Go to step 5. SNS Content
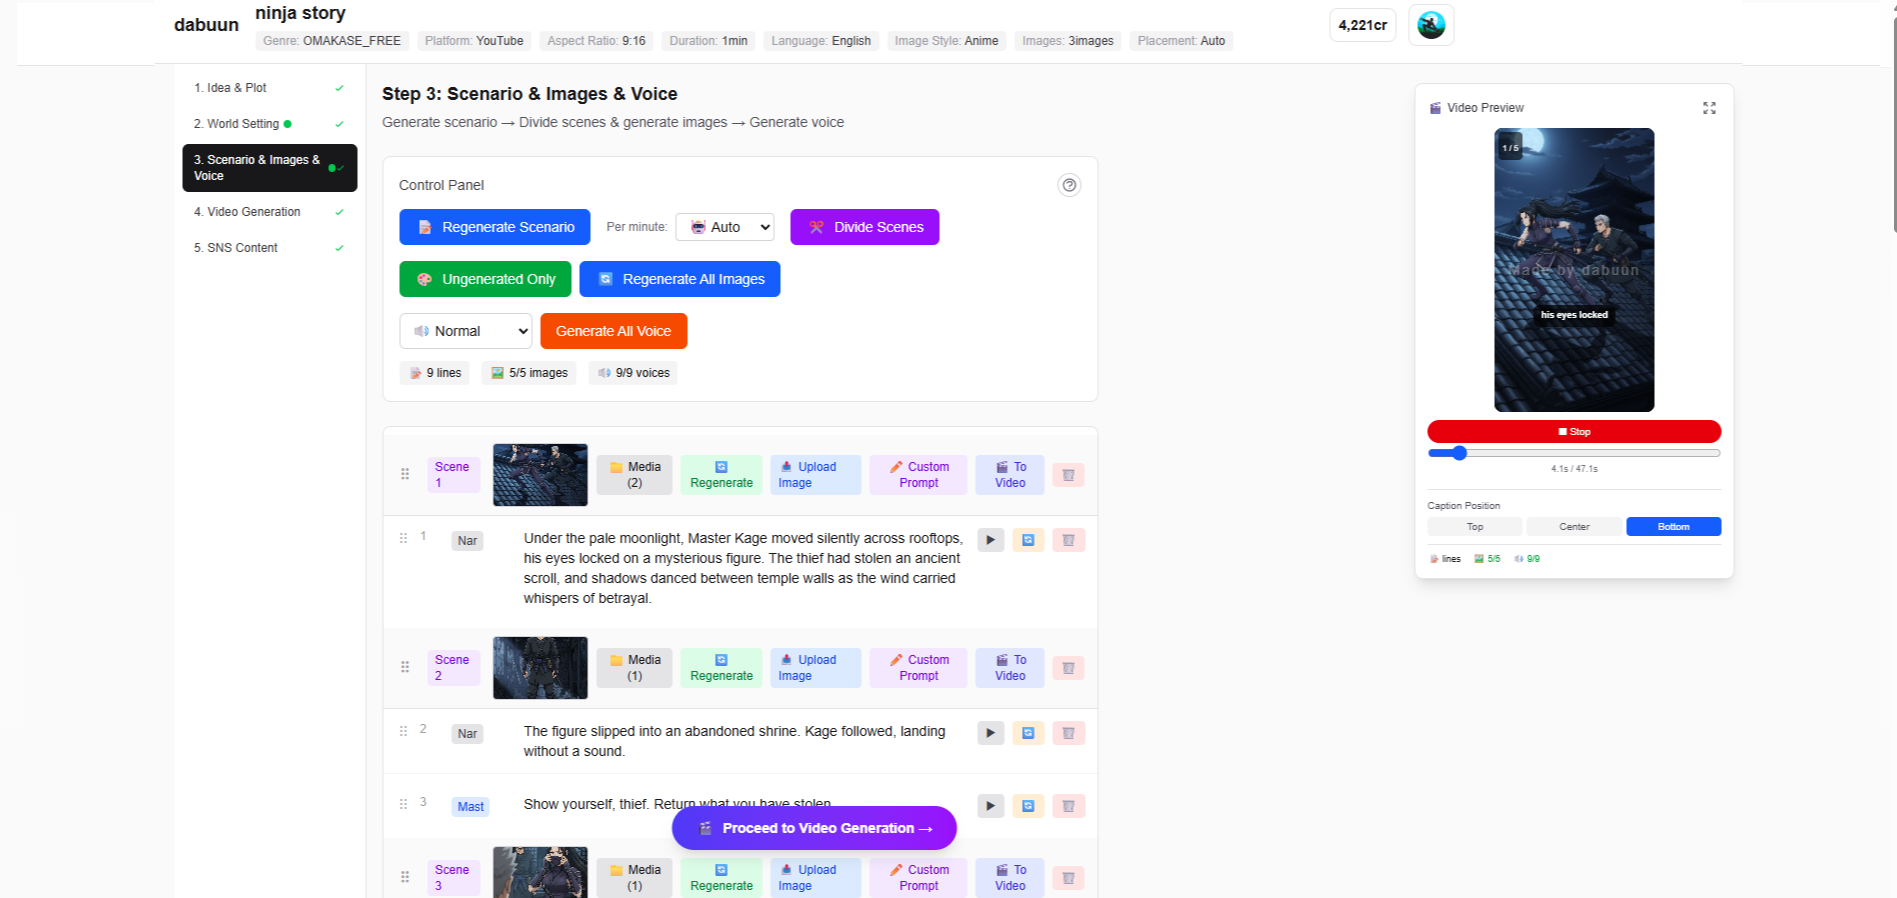The image size is (1897, 898). pyautogui.click(x=269, y=248)
